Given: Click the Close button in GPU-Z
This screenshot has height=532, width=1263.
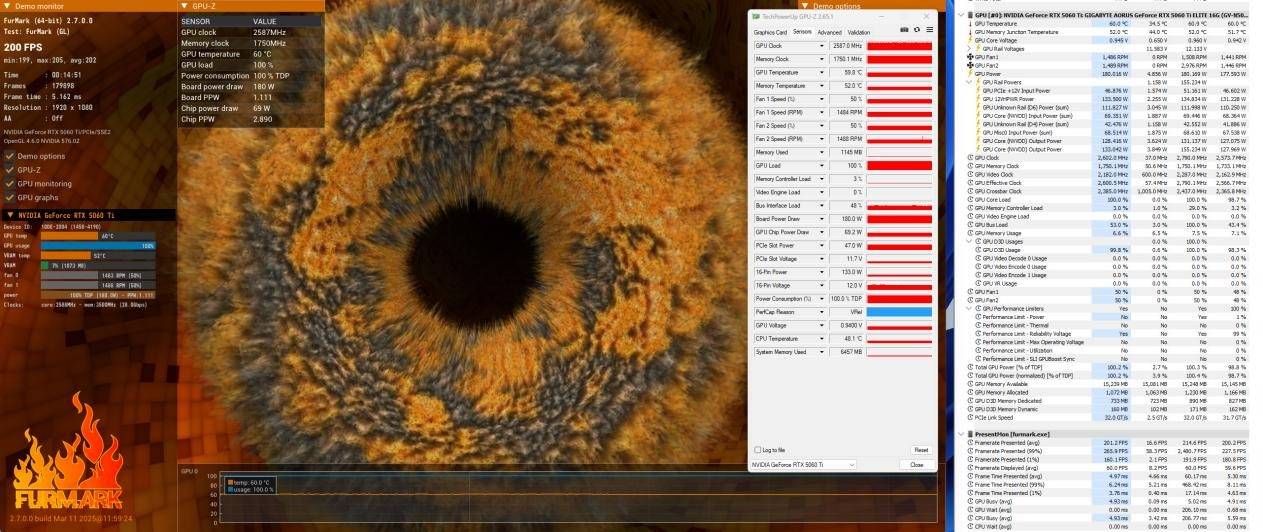Looking at the screenshot, I should [x=917, y=465].
